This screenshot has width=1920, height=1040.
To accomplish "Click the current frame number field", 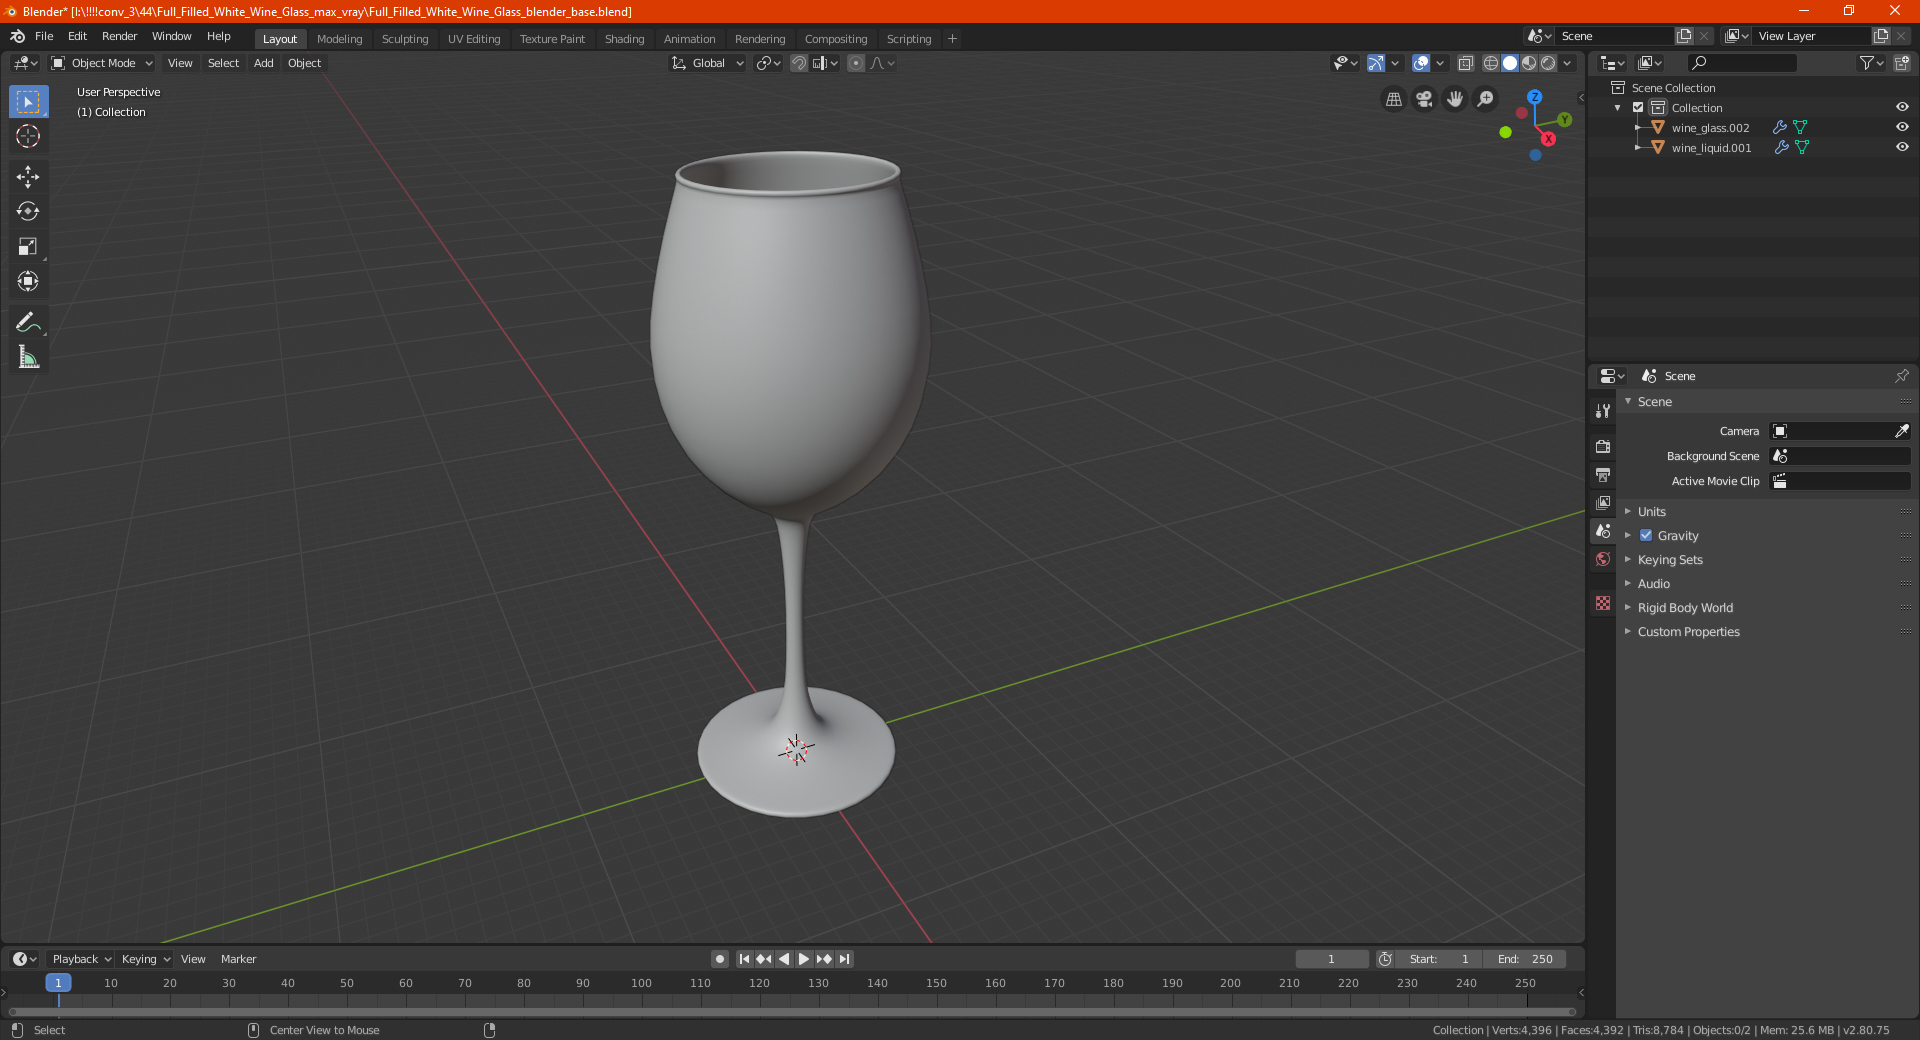I will [1331, 959].
